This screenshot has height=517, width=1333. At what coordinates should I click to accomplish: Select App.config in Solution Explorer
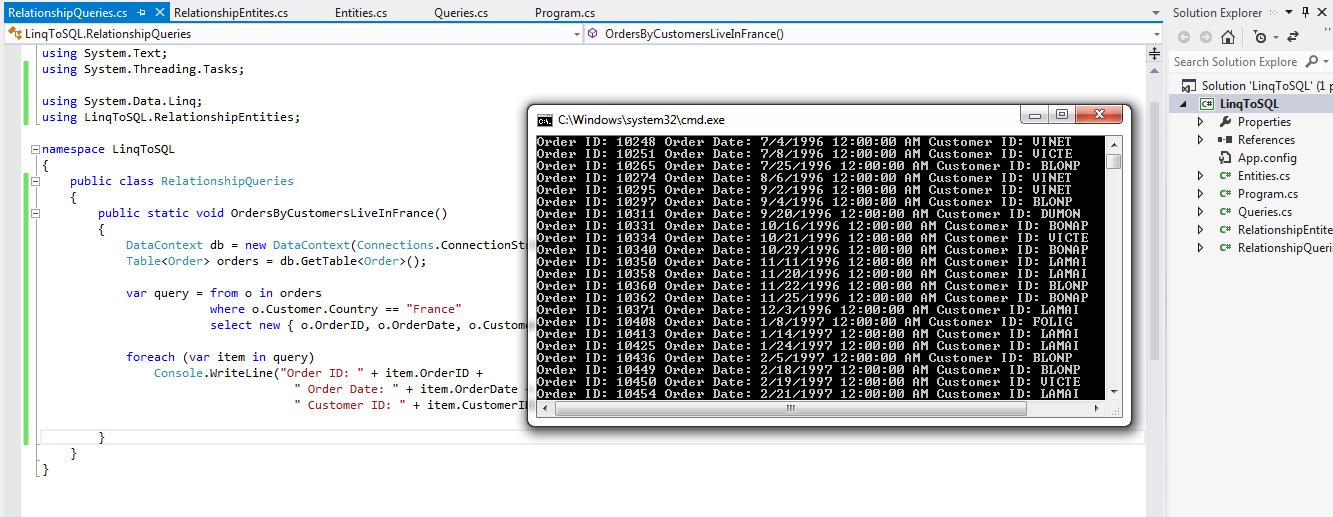pyautogui.click(x=1266, y=158)
